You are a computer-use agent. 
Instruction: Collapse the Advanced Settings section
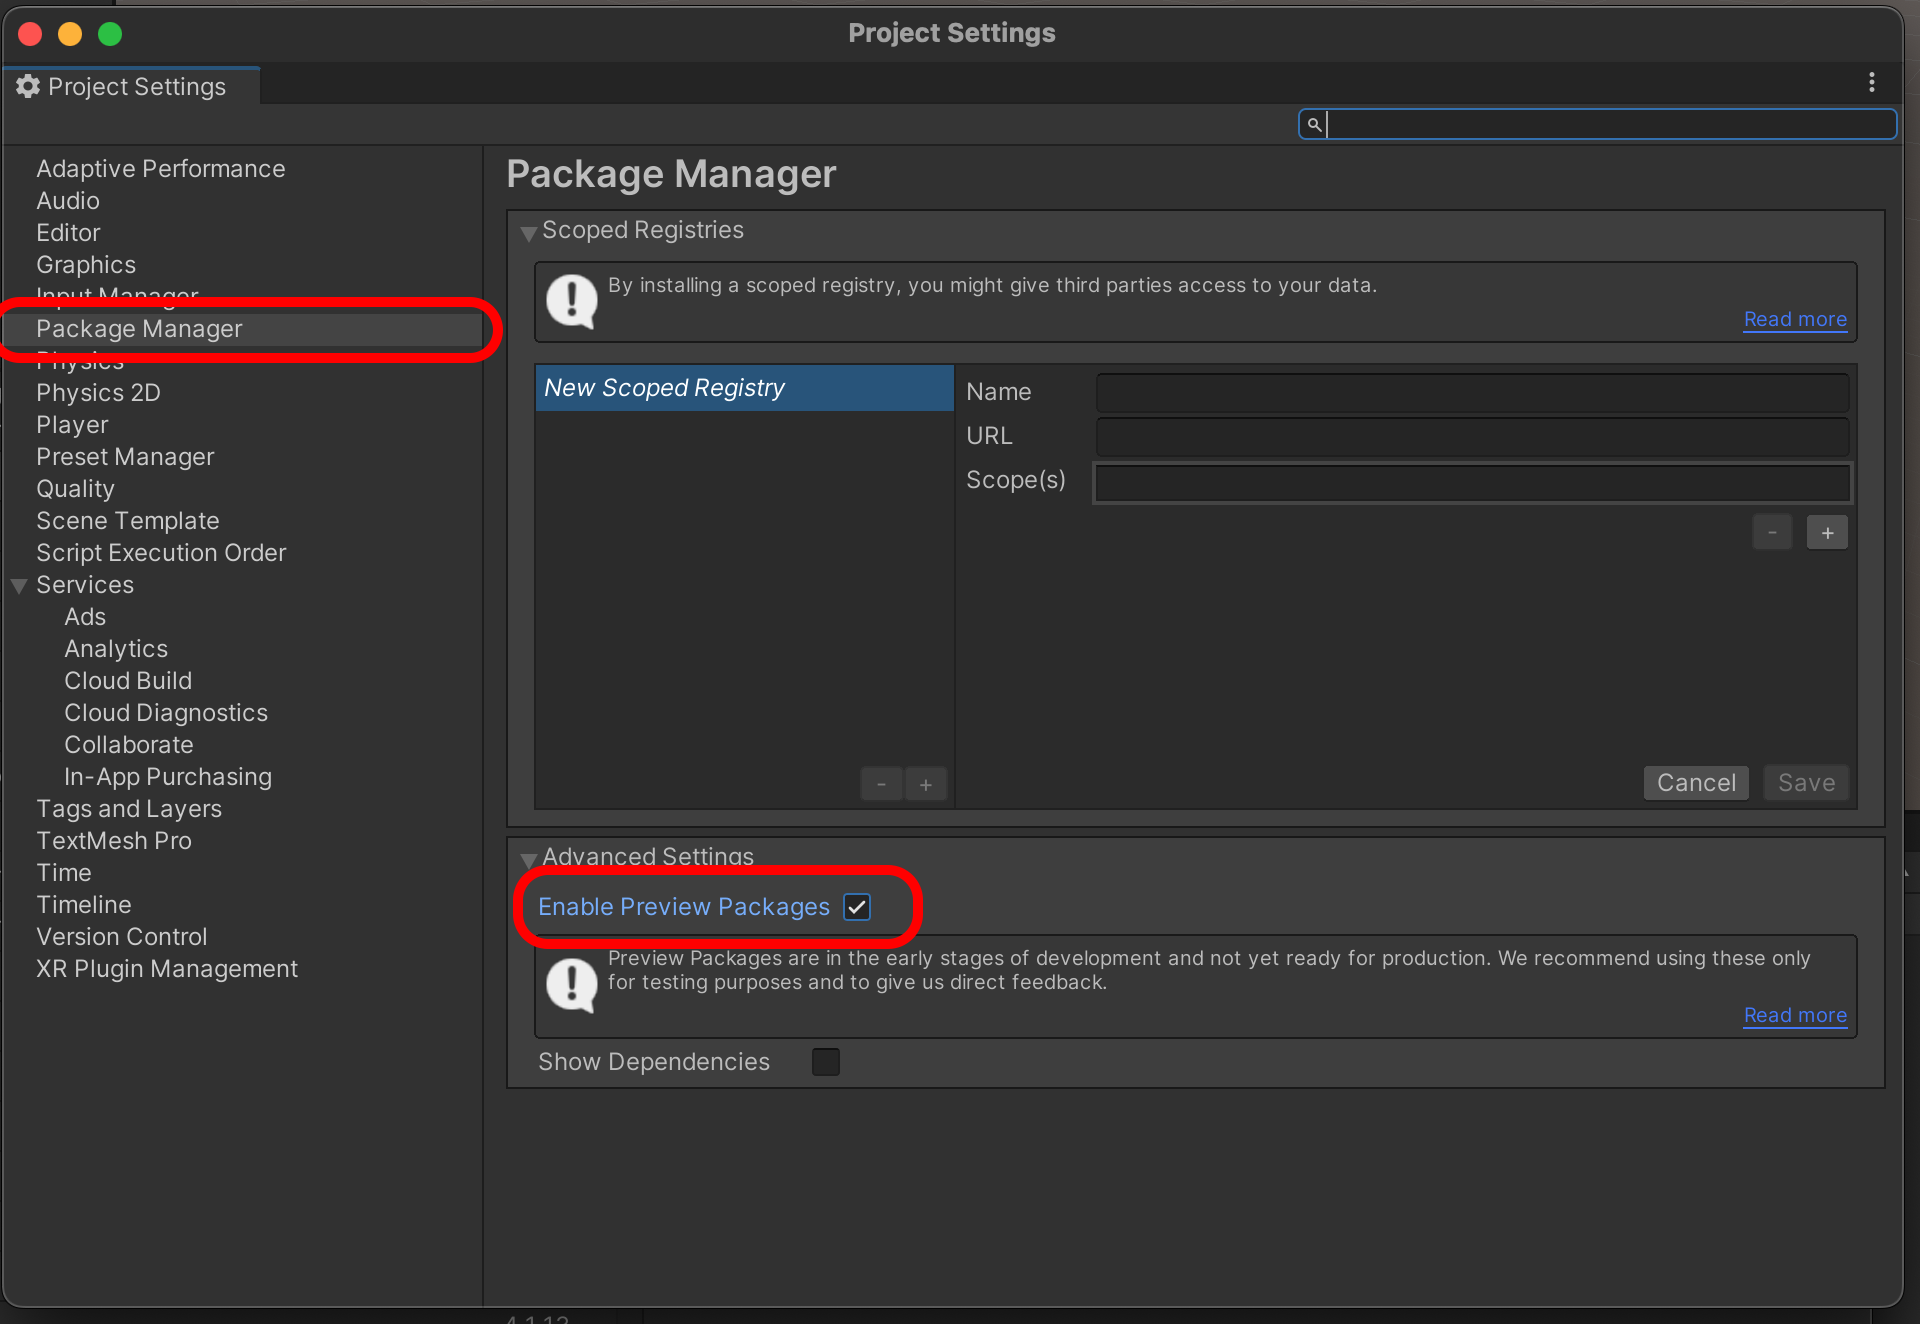529,859
